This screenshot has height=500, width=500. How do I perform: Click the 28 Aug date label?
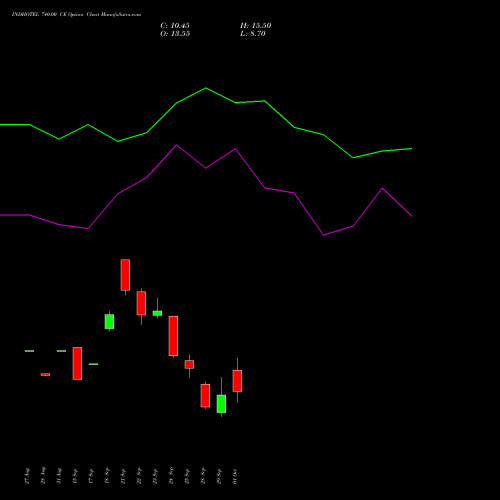[x=43, y=476]
